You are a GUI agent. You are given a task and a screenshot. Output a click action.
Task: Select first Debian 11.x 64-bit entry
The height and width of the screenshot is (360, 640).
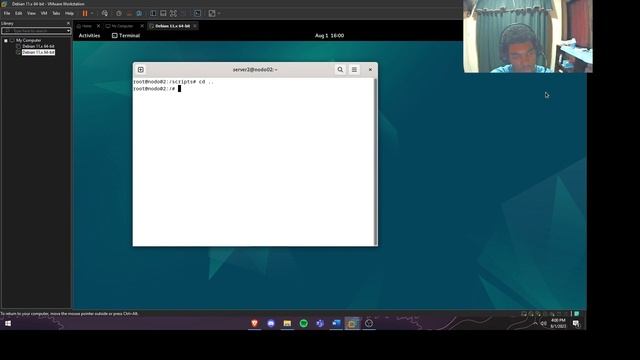(38, 47)
